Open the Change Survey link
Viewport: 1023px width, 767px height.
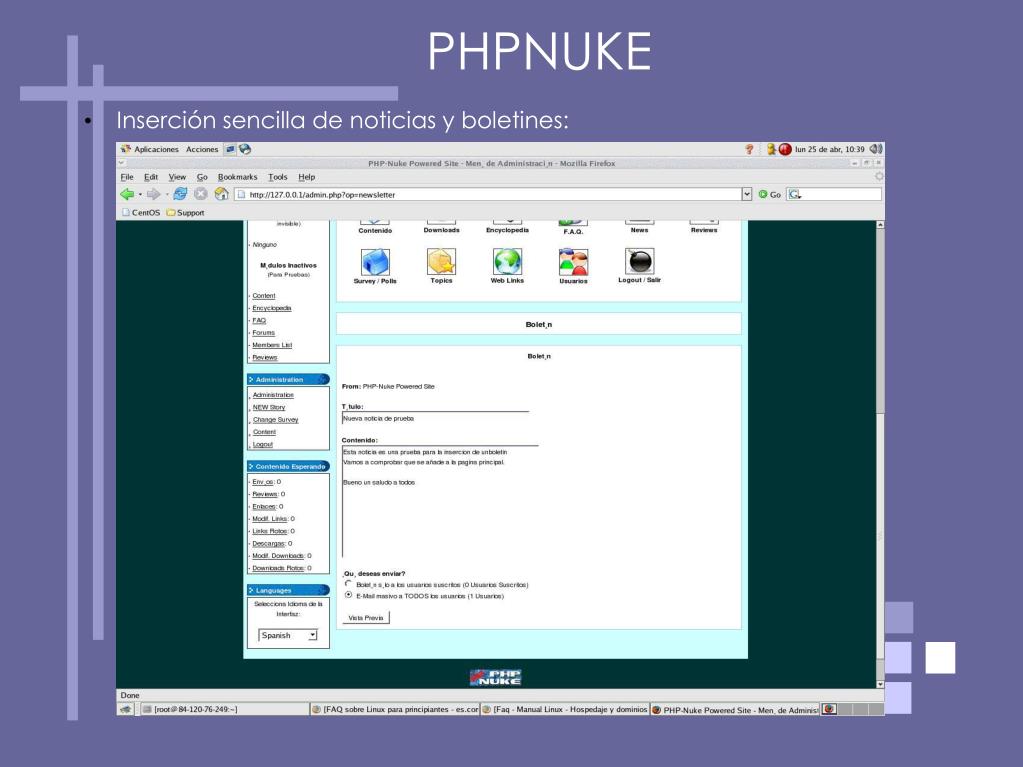point(275,419)
